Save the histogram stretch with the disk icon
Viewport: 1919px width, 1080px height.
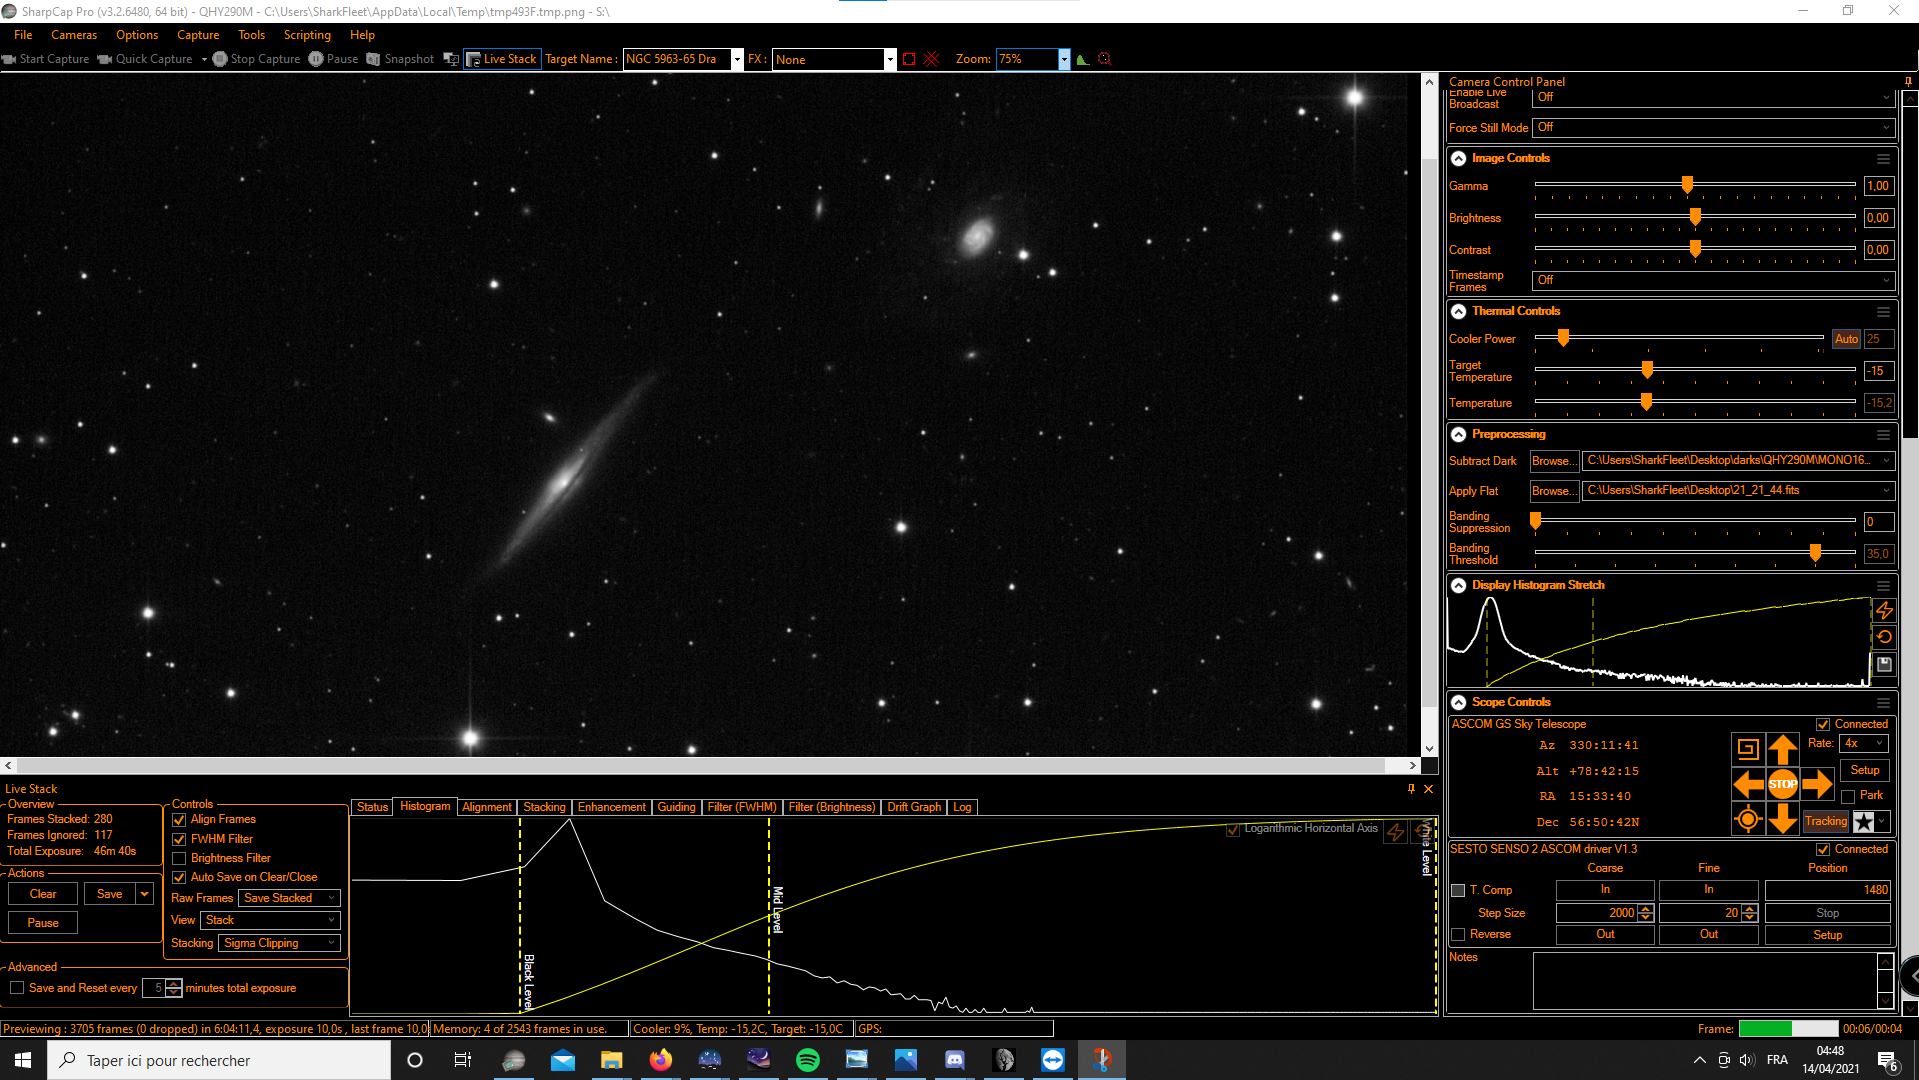1884,664
